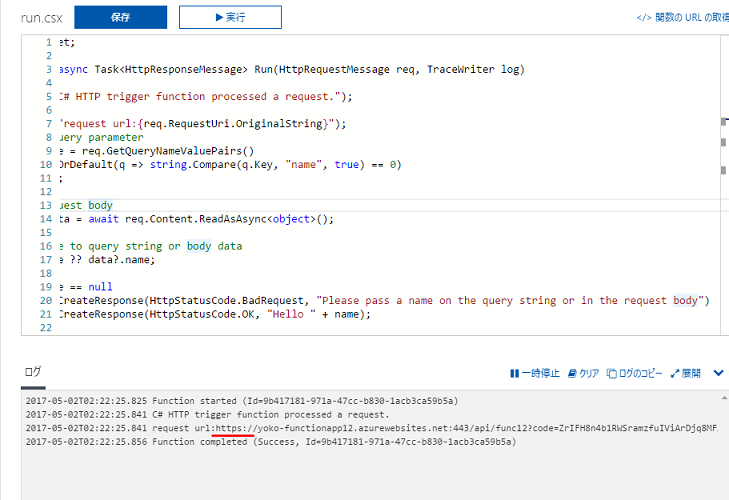Click line 7 request url log code
The width and height of the screenshot is (729, 500).
click(203, 124)
